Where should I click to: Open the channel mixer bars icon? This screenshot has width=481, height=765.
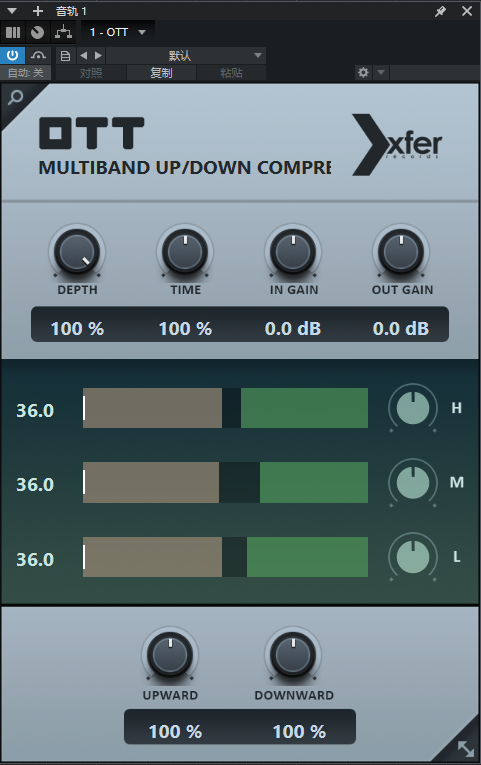click(13, 33)
